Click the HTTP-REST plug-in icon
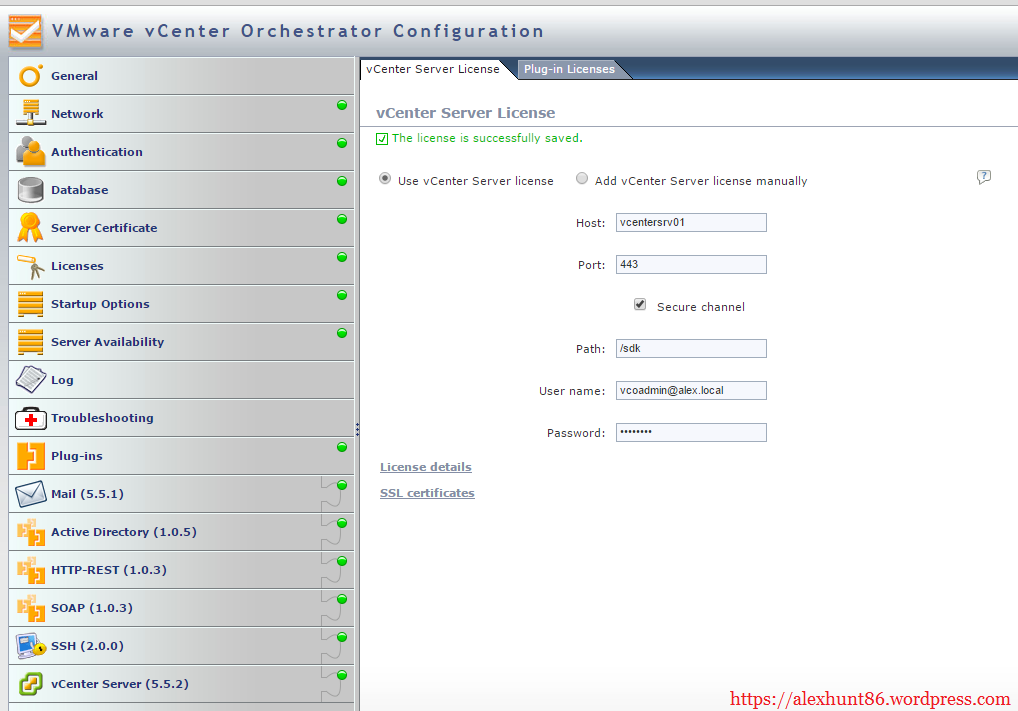 [31, 570]
